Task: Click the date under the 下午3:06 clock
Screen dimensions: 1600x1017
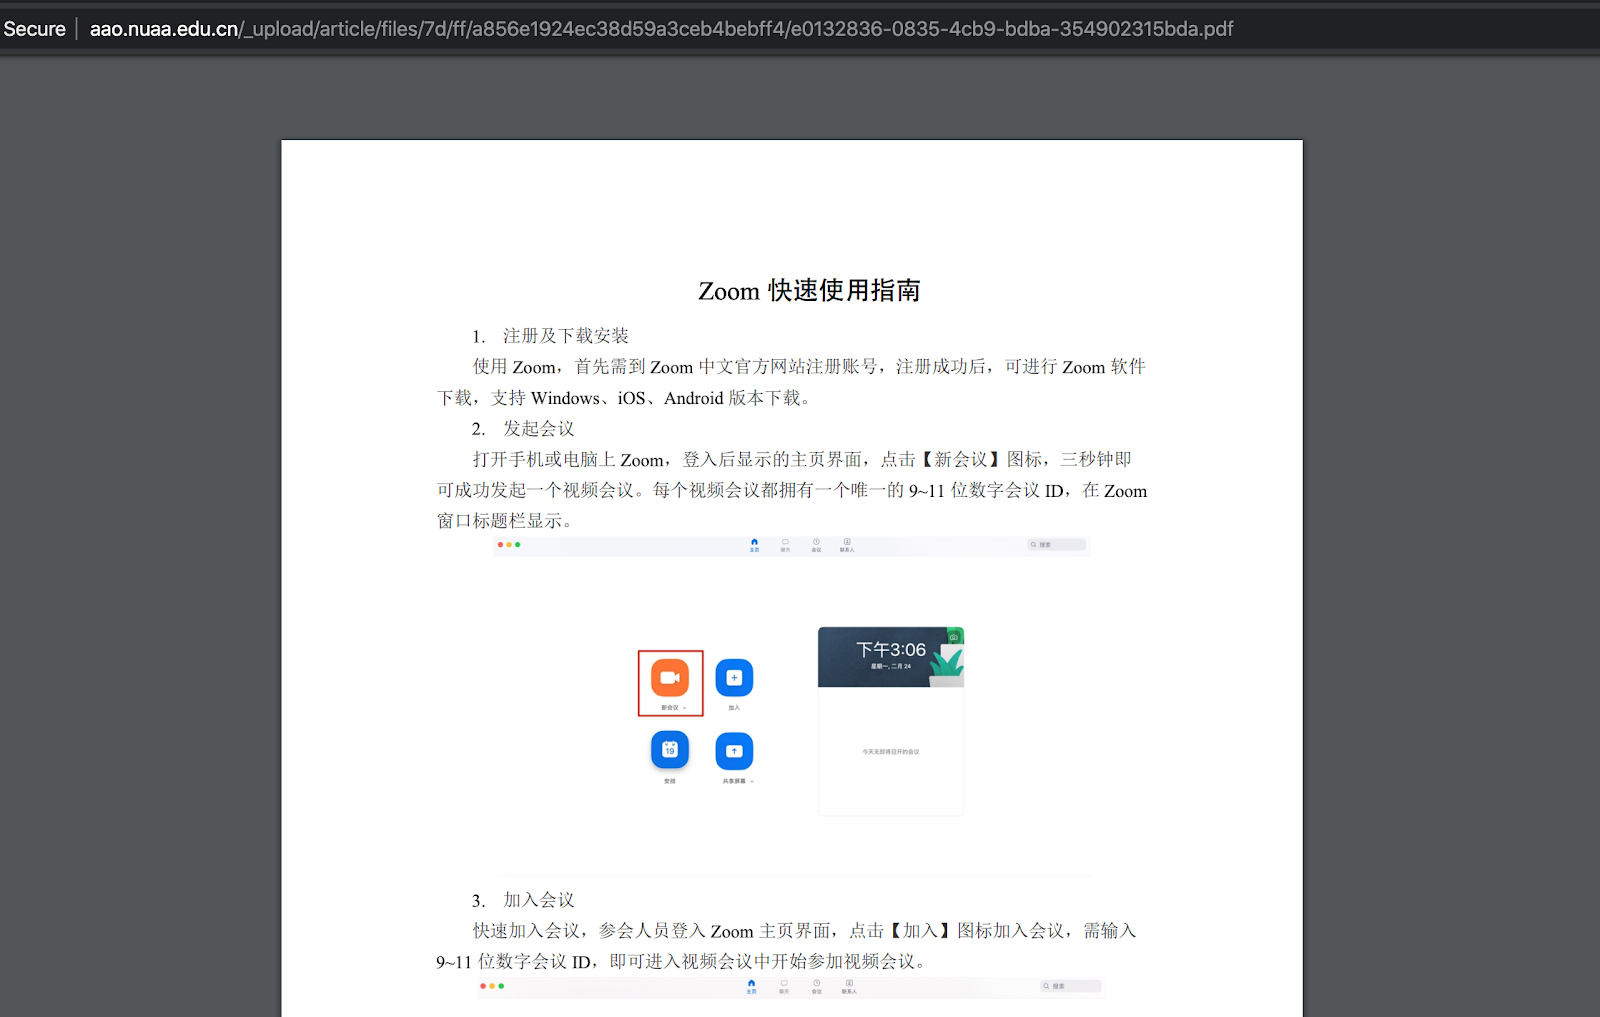Action: point(891,666)
